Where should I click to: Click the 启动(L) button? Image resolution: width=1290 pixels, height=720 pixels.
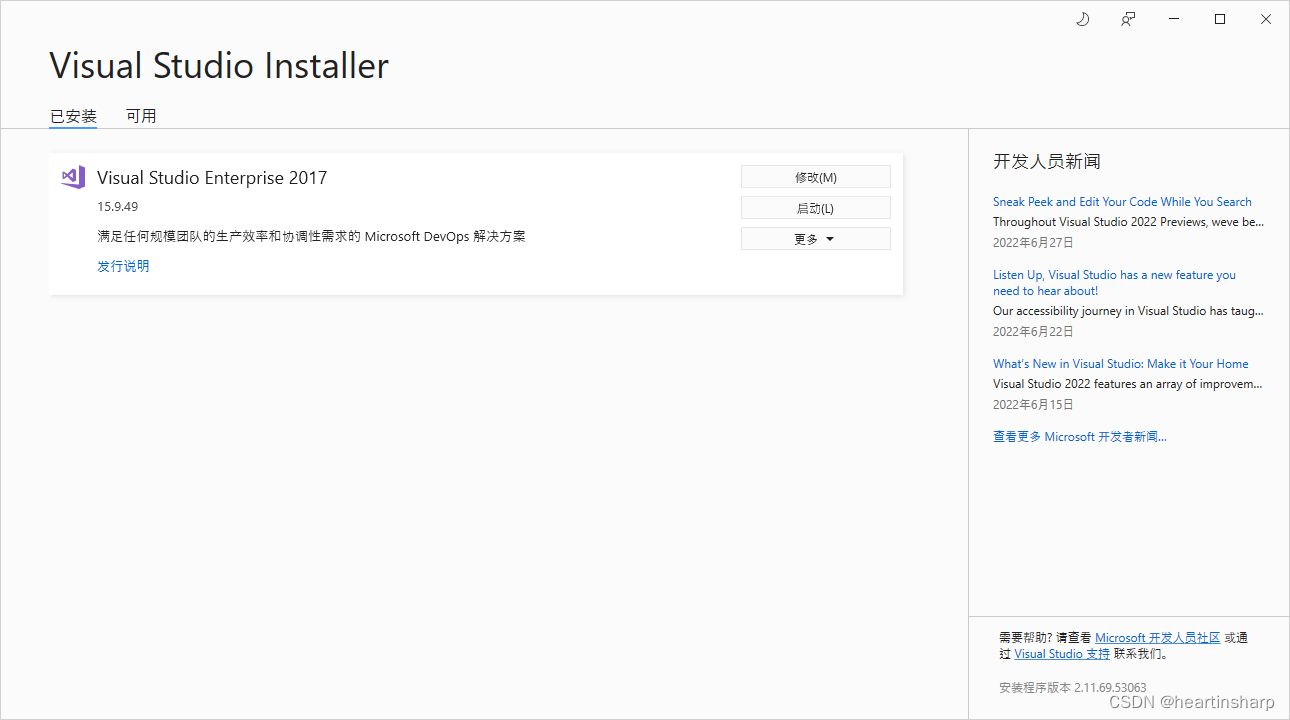click(x=816, y=208)
